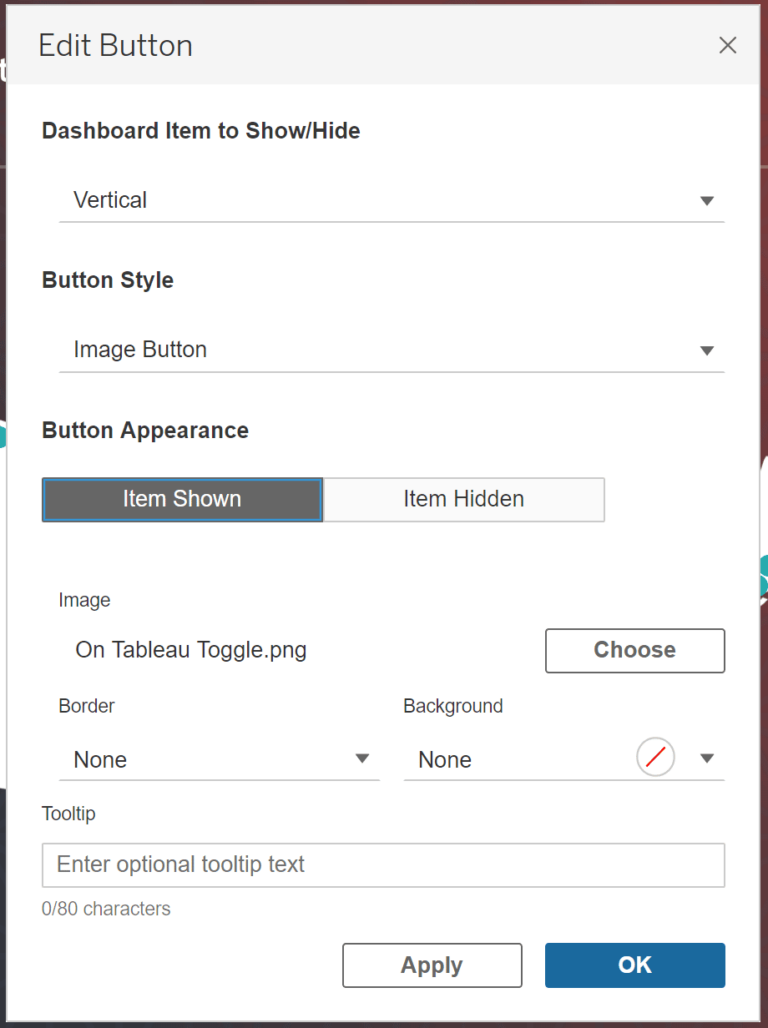Click the Dashboard Item dropdown chevron icon
This screenshot has height=1028, width=768.
point(707,200)
